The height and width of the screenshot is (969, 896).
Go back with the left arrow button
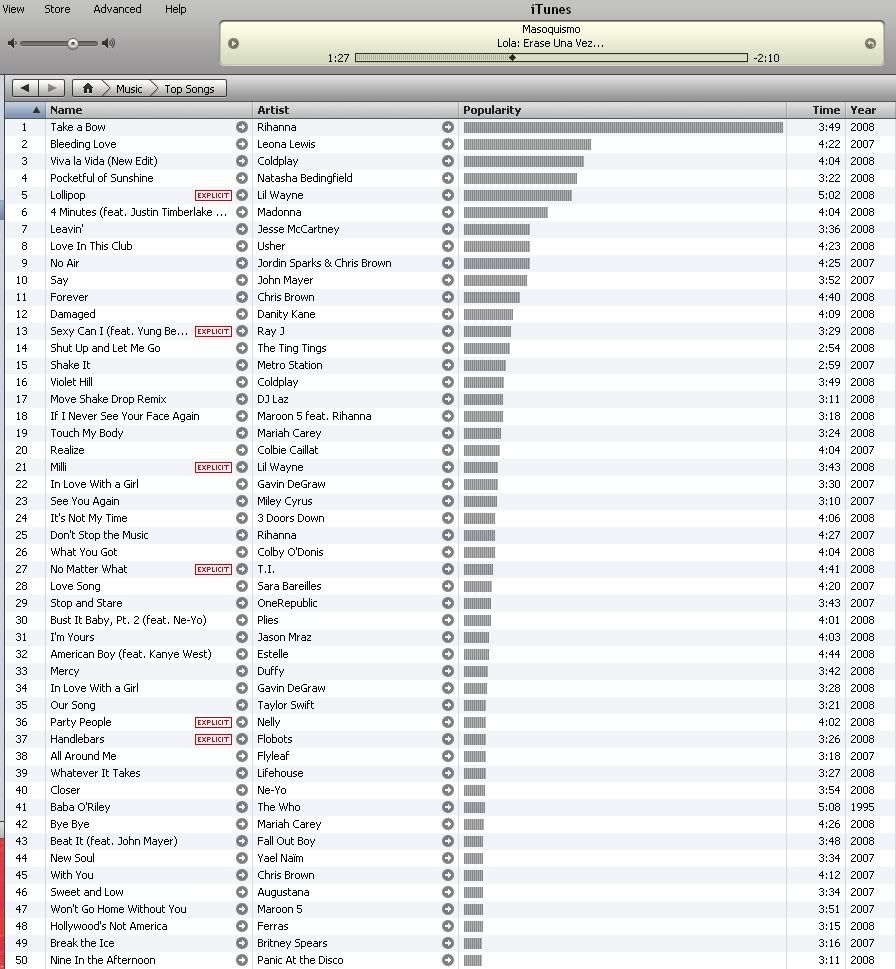pyautogui.click(x=25, y=89)
